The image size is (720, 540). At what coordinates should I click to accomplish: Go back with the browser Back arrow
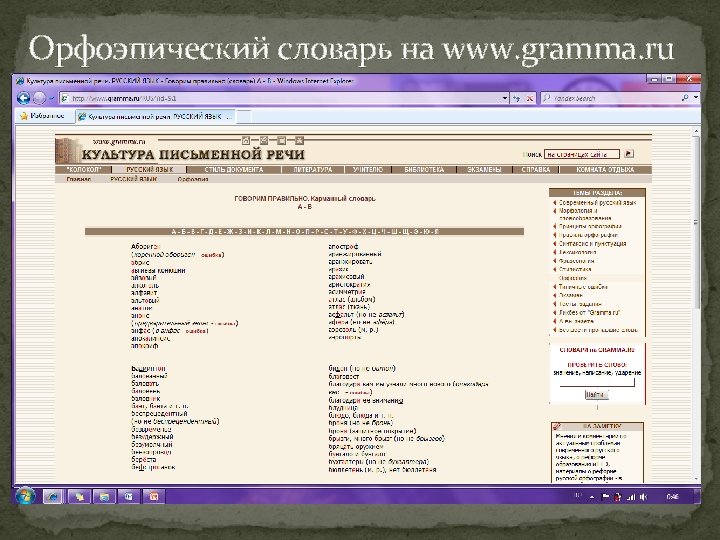pyautogui.click(x=23, y=98)
